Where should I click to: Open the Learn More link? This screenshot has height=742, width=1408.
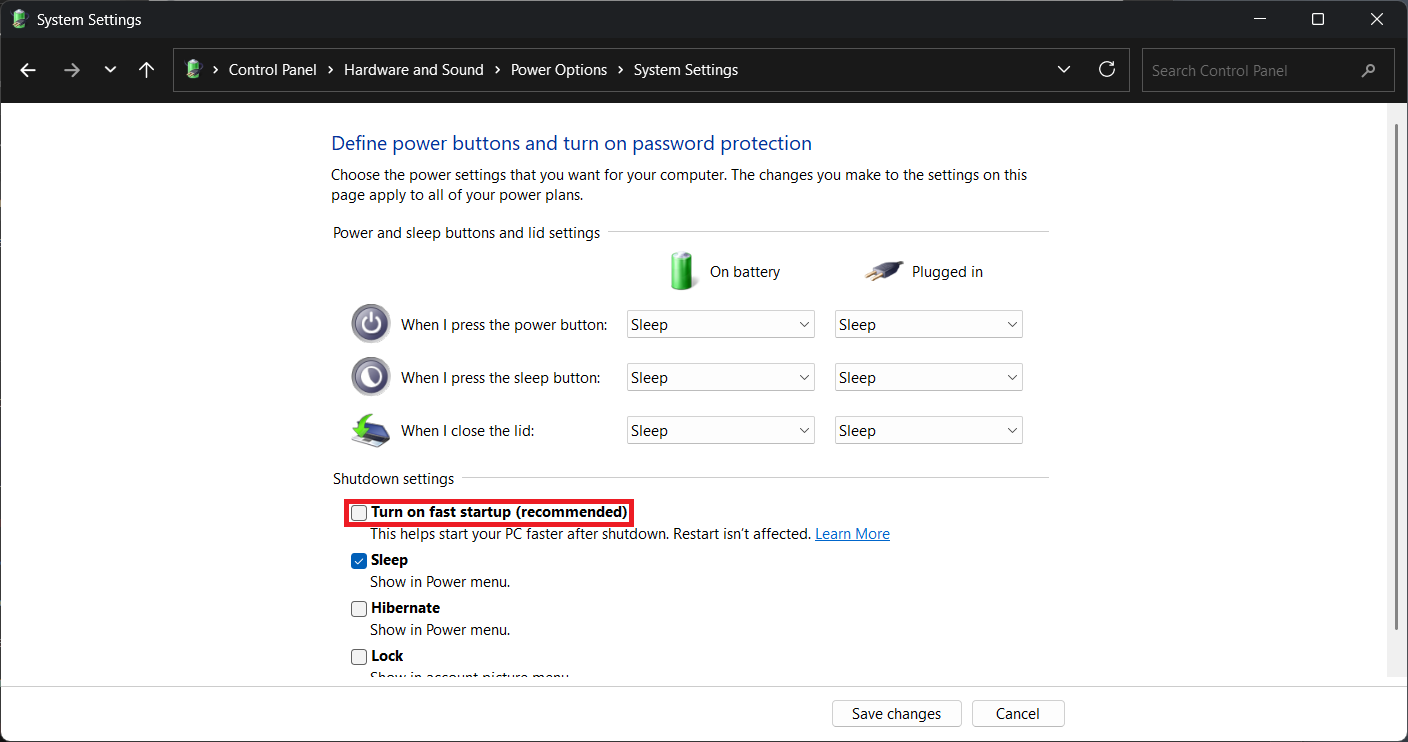pyautogui.click(x=852, y=534)
